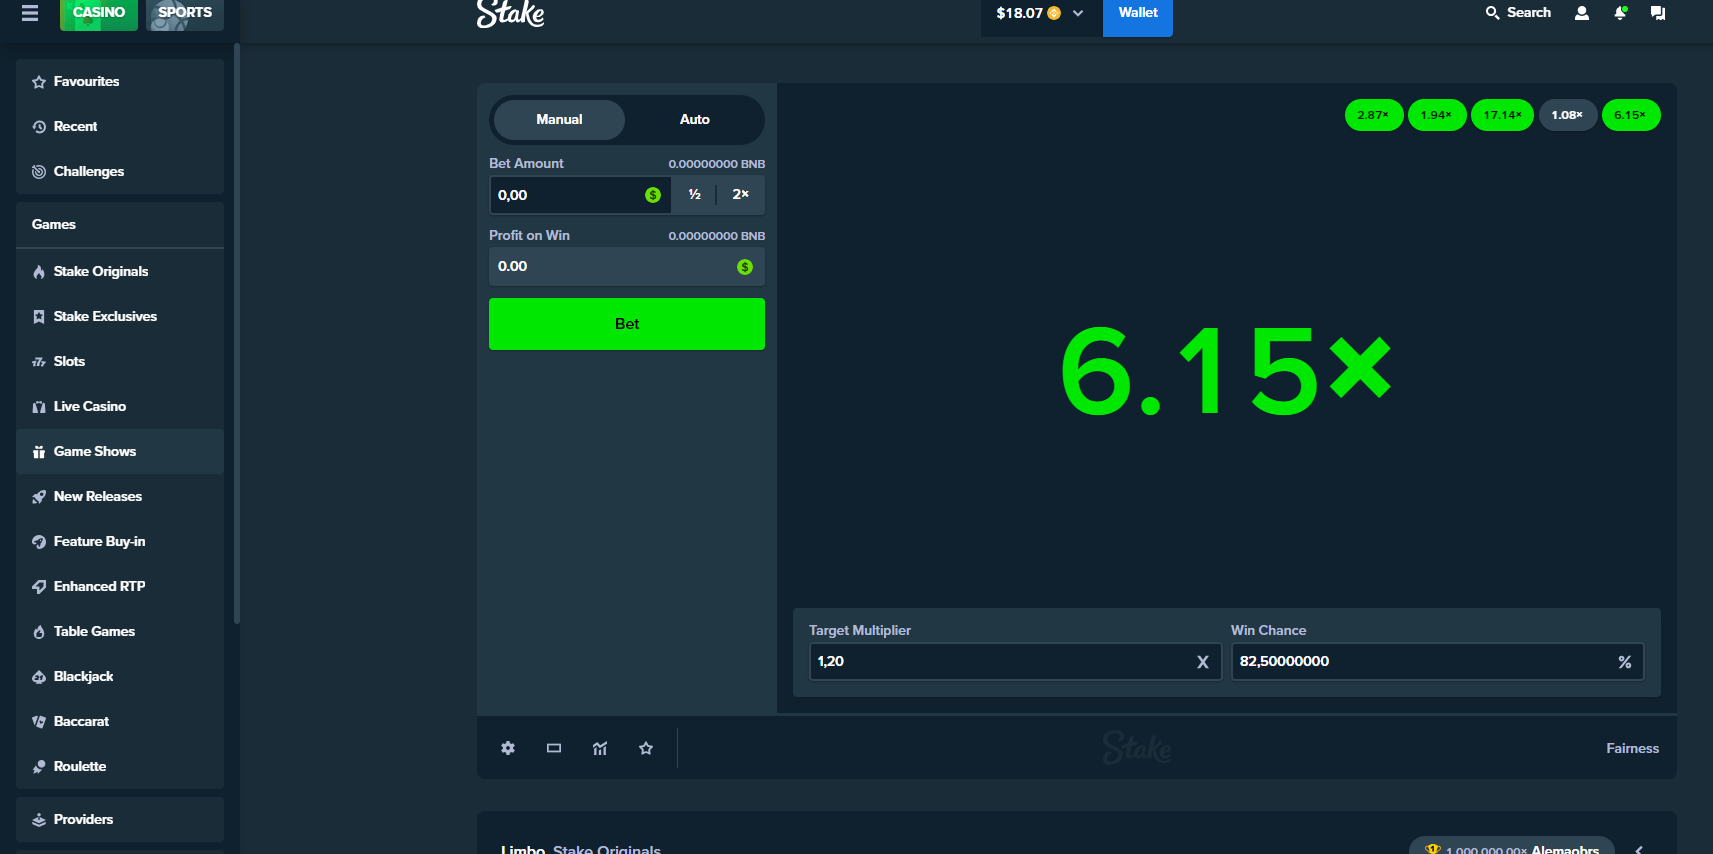Open the 6.15× result chip in history row
The width and height of the screenshot is (1713, 854).
(x=1631, y=115)
